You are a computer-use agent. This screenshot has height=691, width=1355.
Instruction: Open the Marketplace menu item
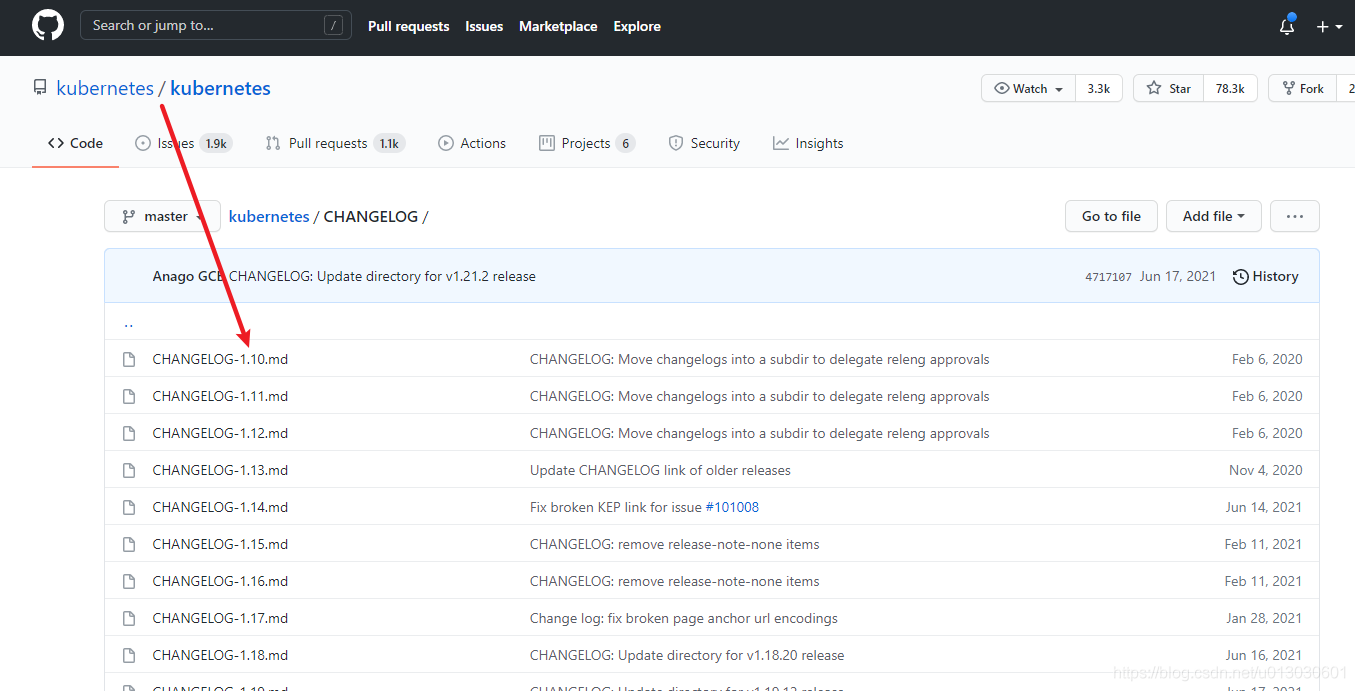pyautogui.click(x=558, y=26)
